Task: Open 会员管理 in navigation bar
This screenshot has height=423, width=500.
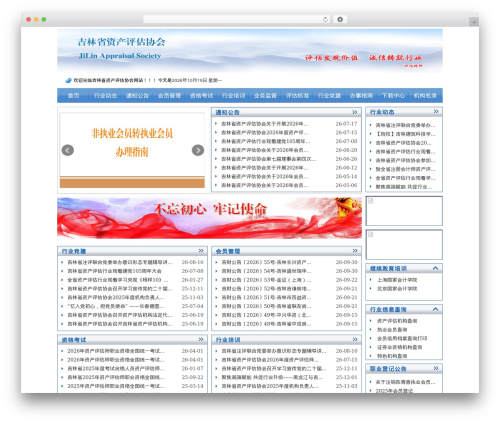Action: coord(169,96)
